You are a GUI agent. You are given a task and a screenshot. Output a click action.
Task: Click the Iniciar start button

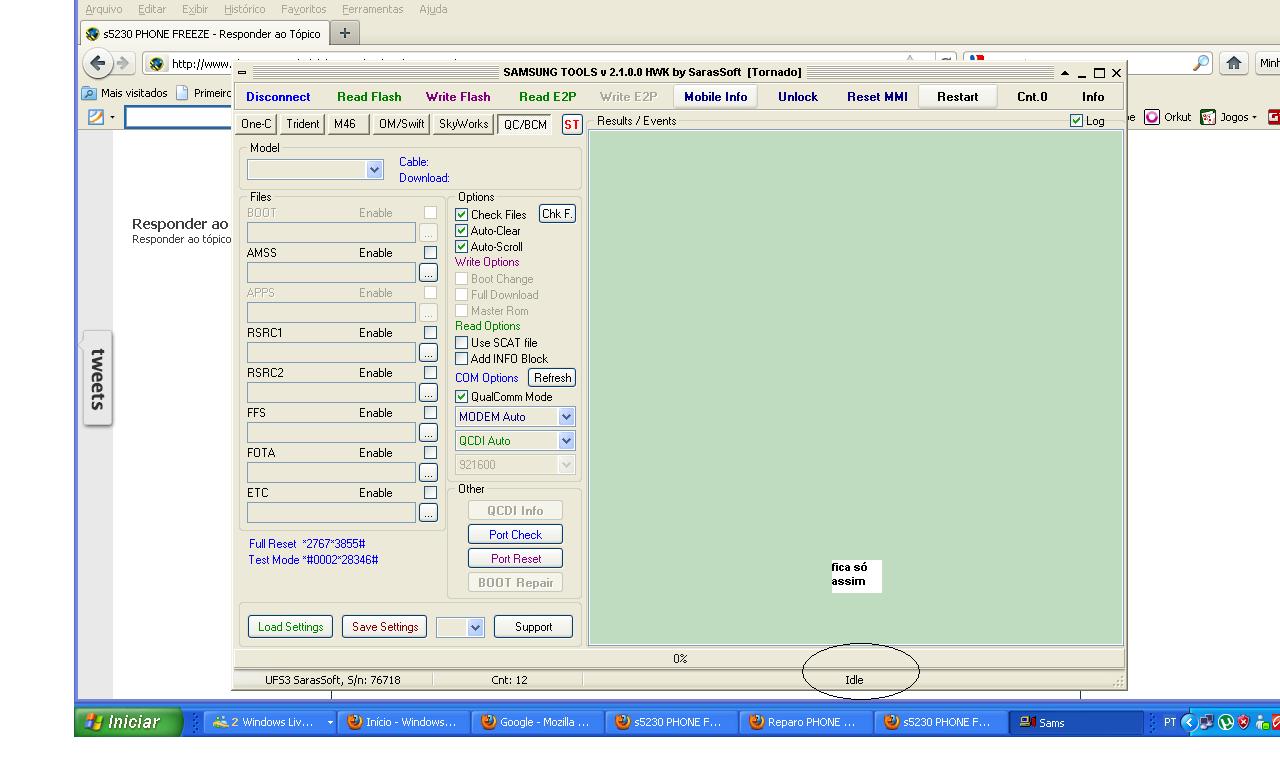coord(128,722)
